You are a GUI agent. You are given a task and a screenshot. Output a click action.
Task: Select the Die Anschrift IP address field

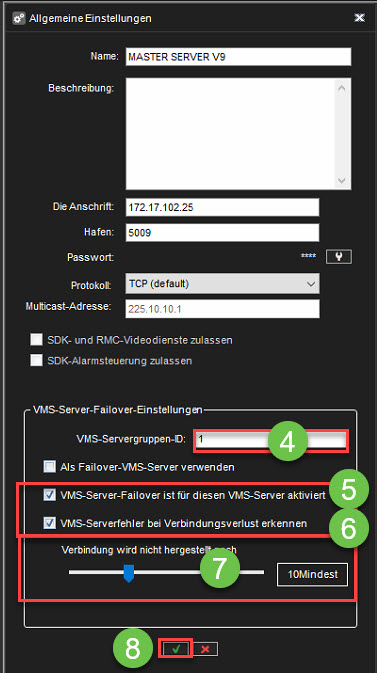pyautogui.click(x=222, y=207)
